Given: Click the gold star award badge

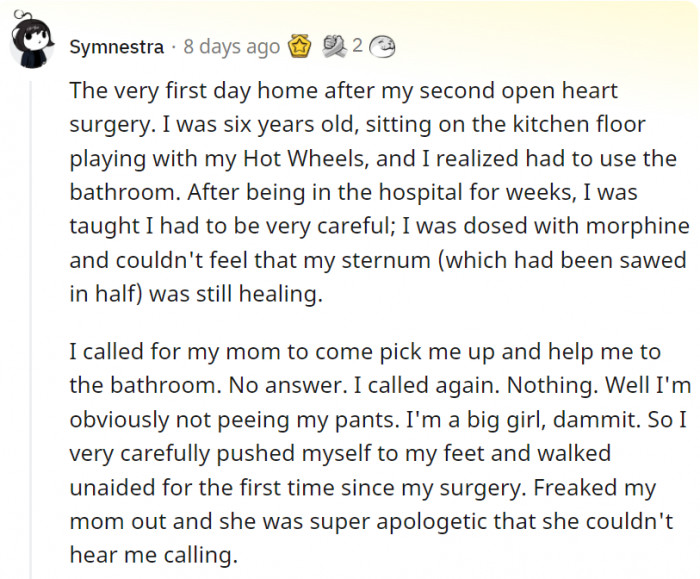Looking at the screenshot, I should click(299, 46).
